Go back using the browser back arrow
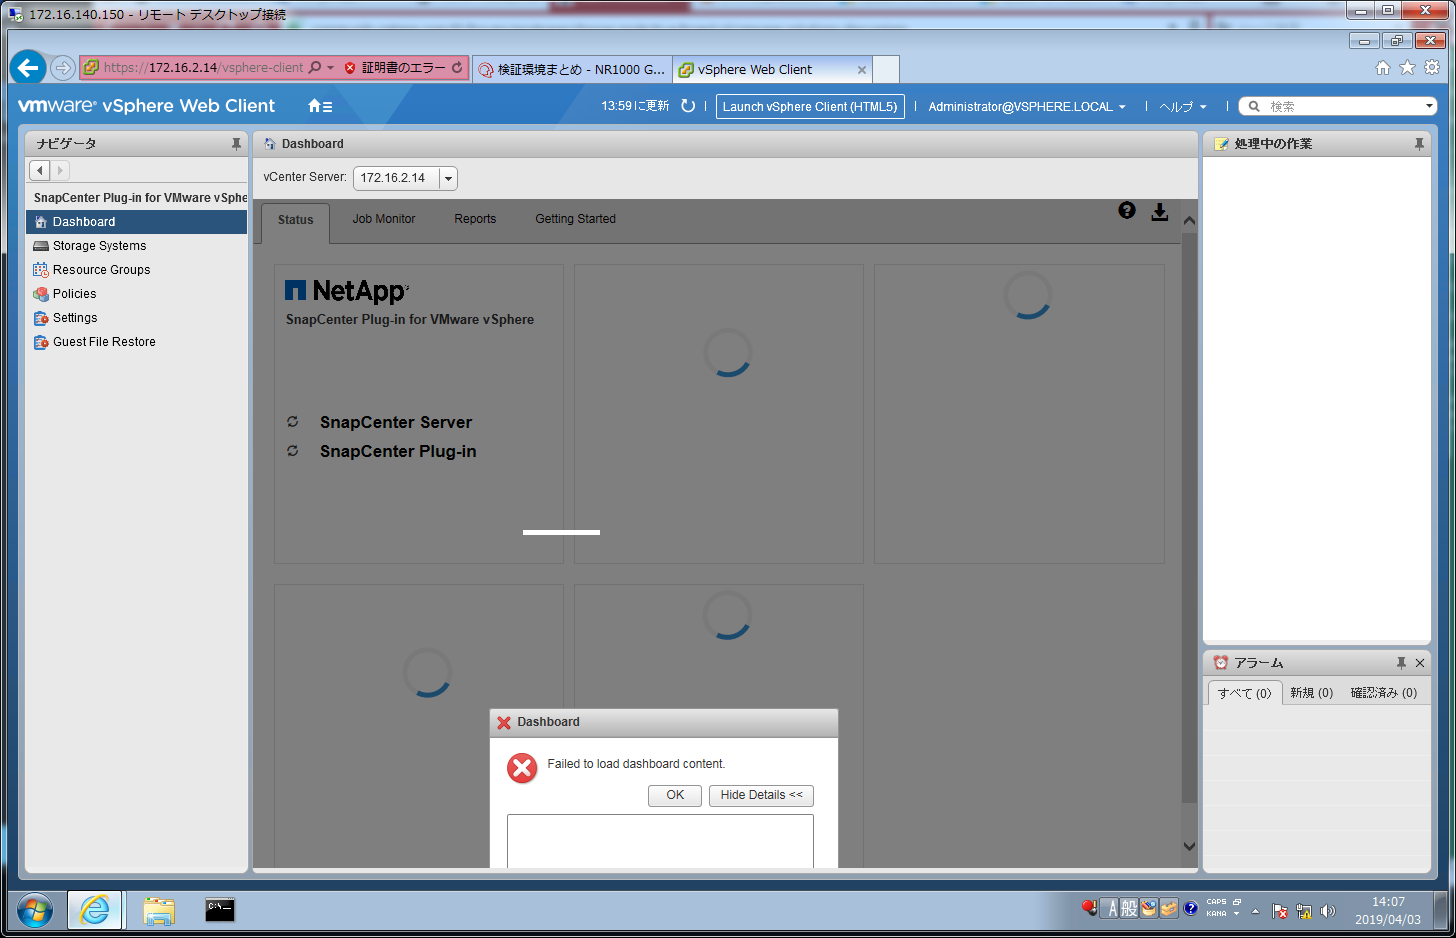The image size is (1456, 938). coord(28,68)
